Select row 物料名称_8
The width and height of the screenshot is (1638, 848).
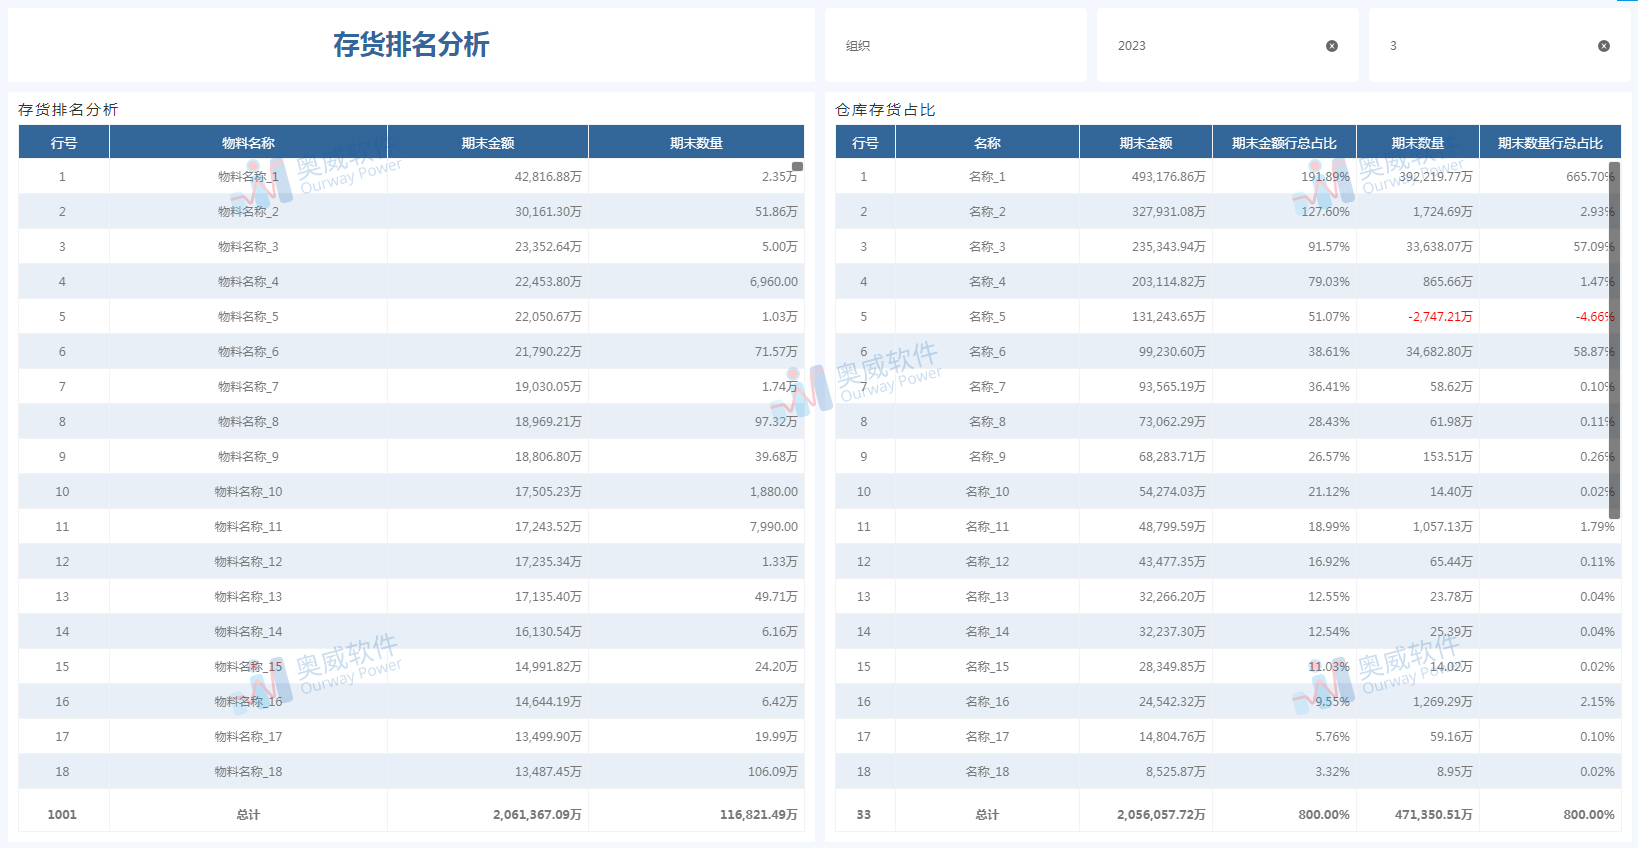(411, 422)
